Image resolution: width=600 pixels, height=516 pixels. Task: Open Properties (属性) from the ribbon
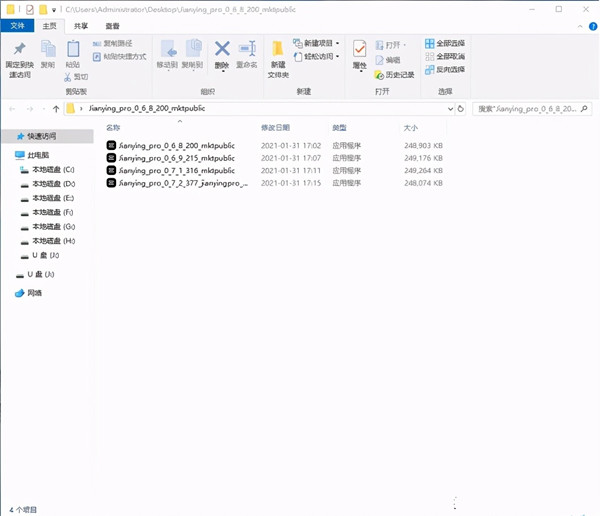tap(359, 50)
